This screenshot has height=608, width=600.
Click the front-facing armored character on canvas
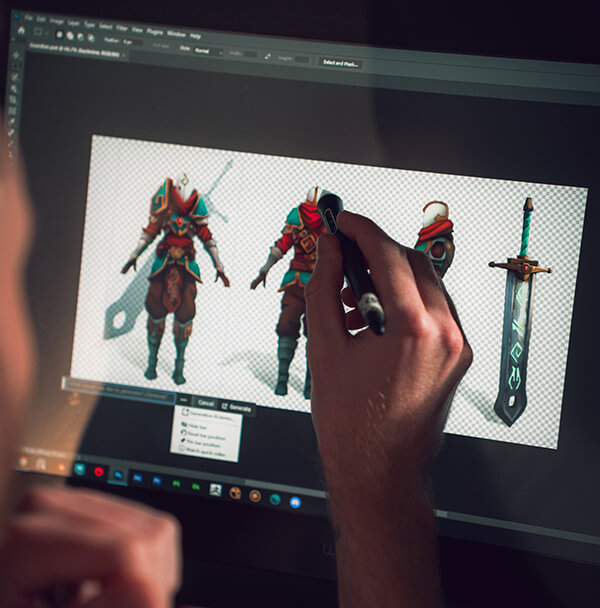click(x=175, y=278)
